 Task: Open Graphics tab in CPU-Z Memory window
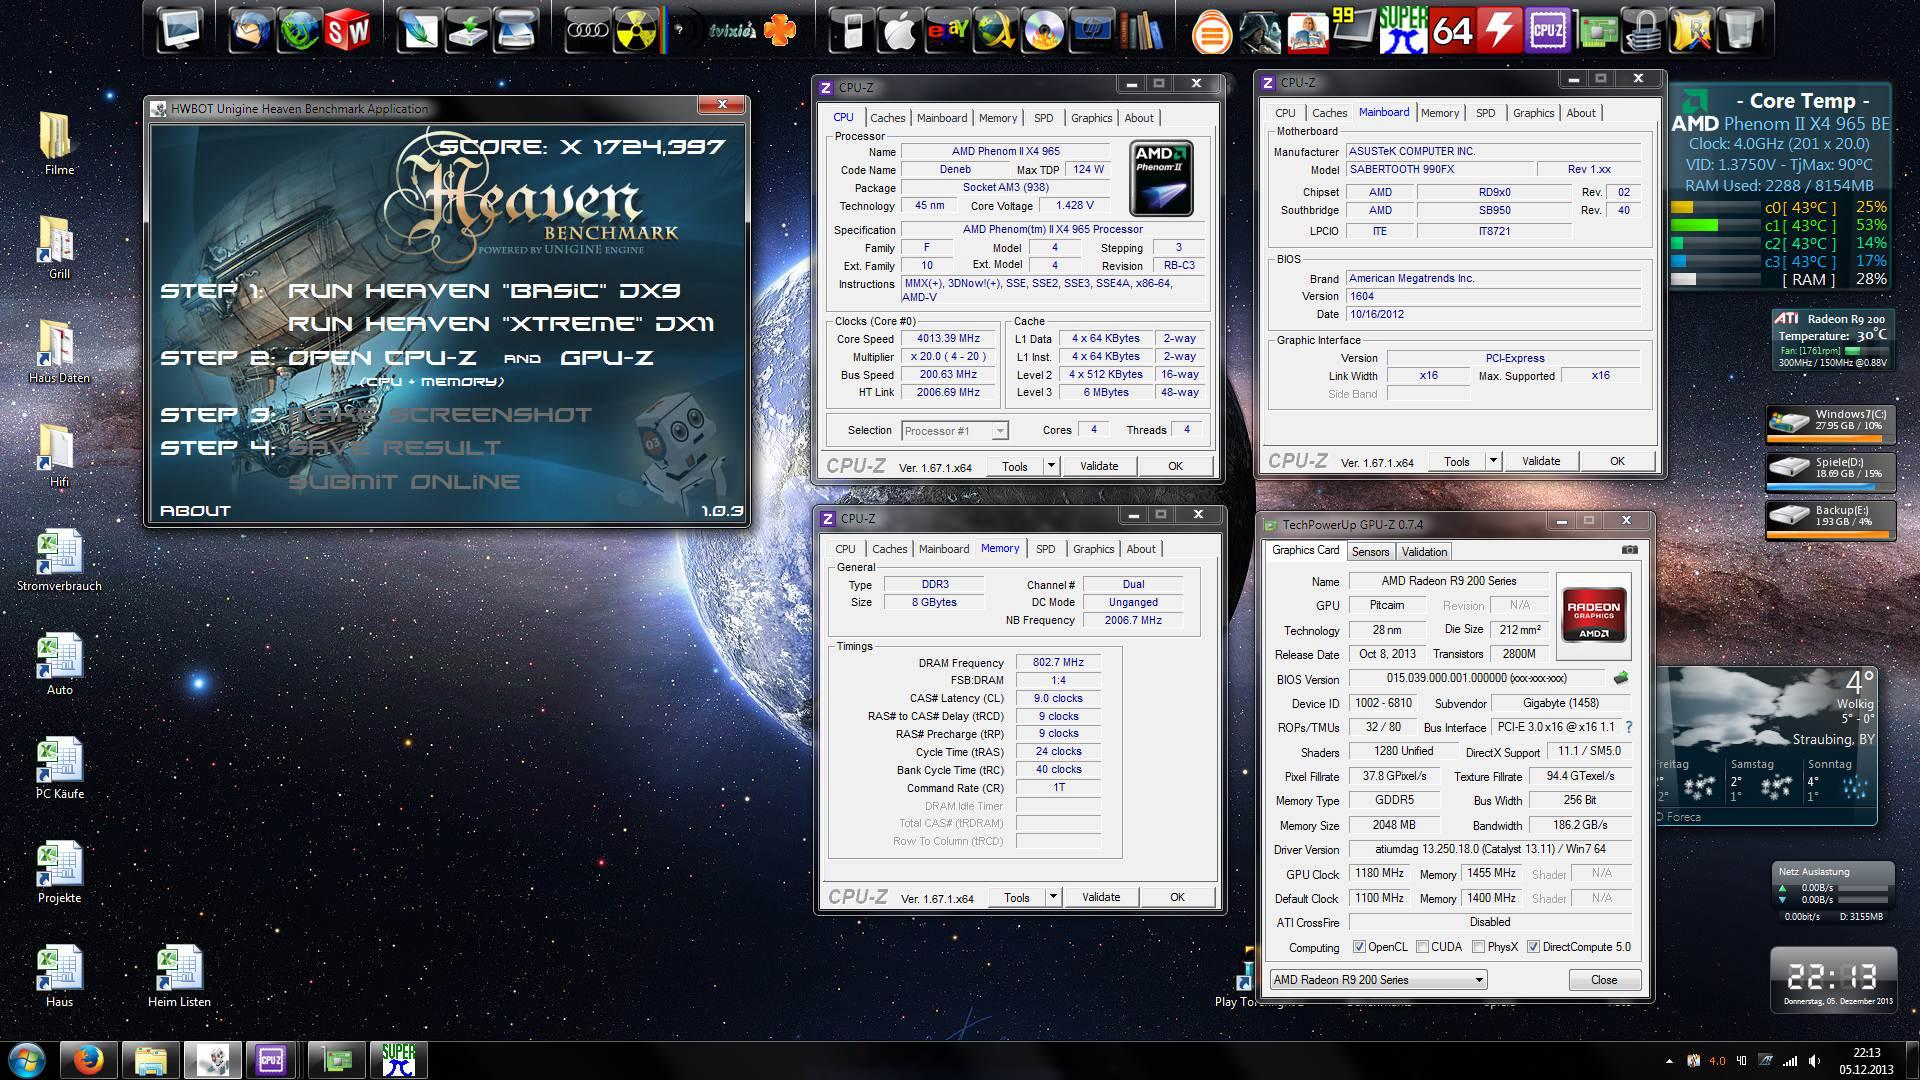(x=1093, y=549)
